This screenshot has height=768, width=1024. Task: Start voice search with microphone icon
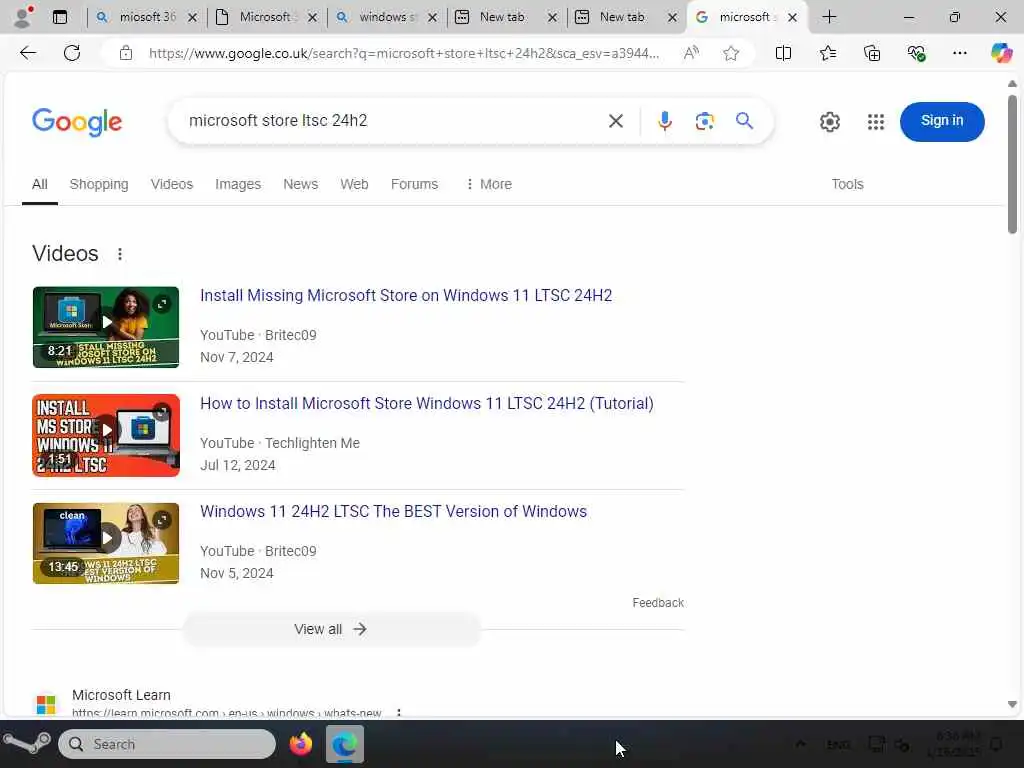[665, 121]
